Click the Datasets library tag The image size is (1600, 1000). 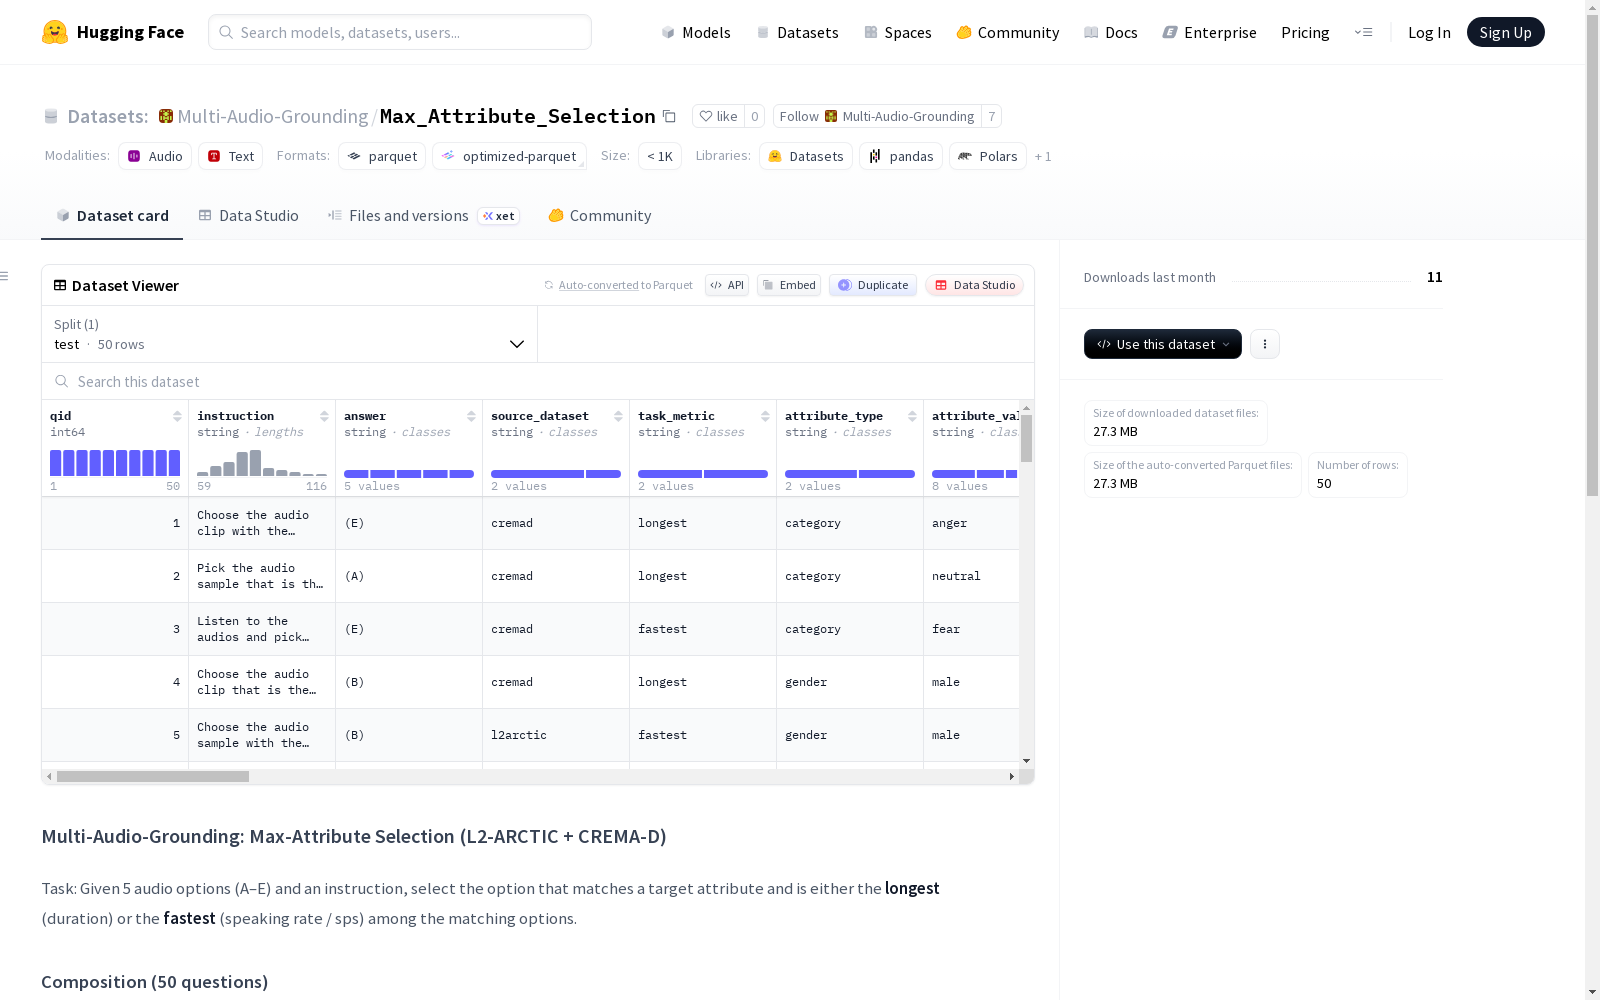806,156
